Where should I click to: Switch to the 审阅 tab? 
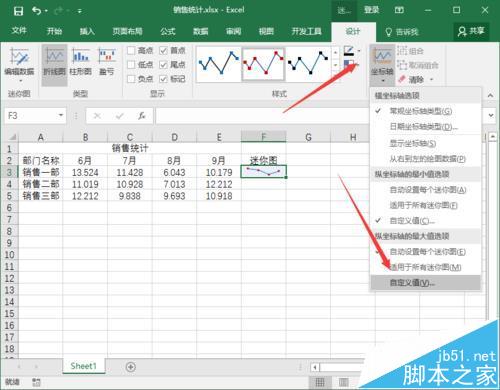(233, 31)
